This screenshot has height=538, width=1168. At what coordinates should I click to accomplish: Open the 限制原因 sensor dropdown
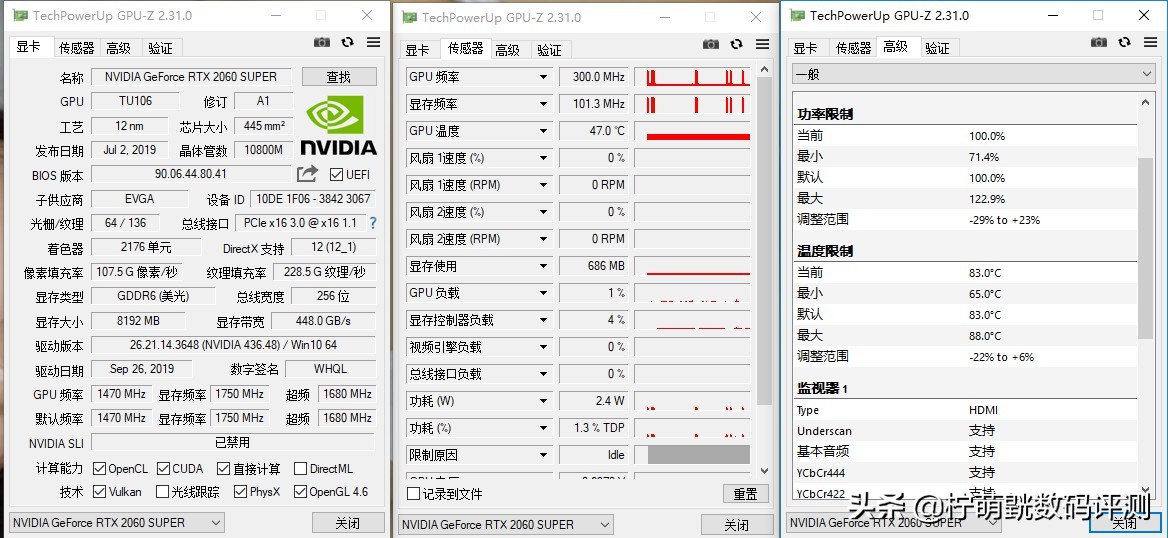(x=544, y=455)
